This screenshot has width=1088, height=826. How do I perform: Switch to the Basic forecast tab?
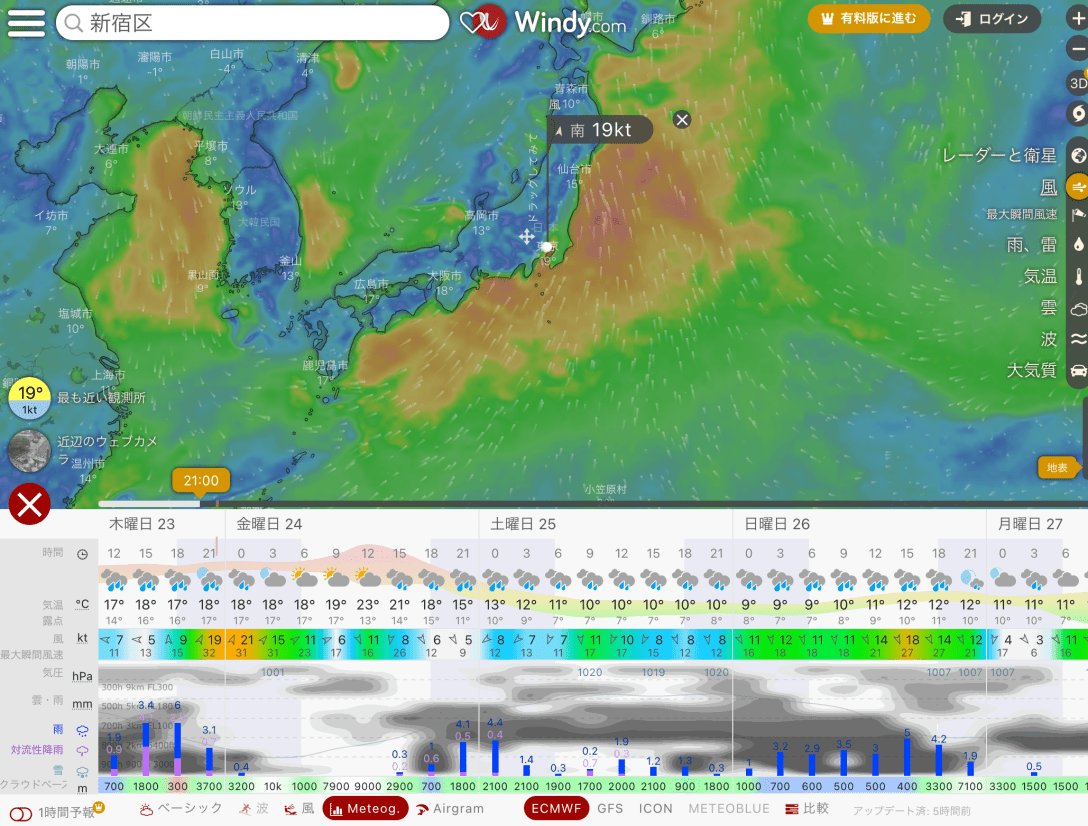[182, 809]
